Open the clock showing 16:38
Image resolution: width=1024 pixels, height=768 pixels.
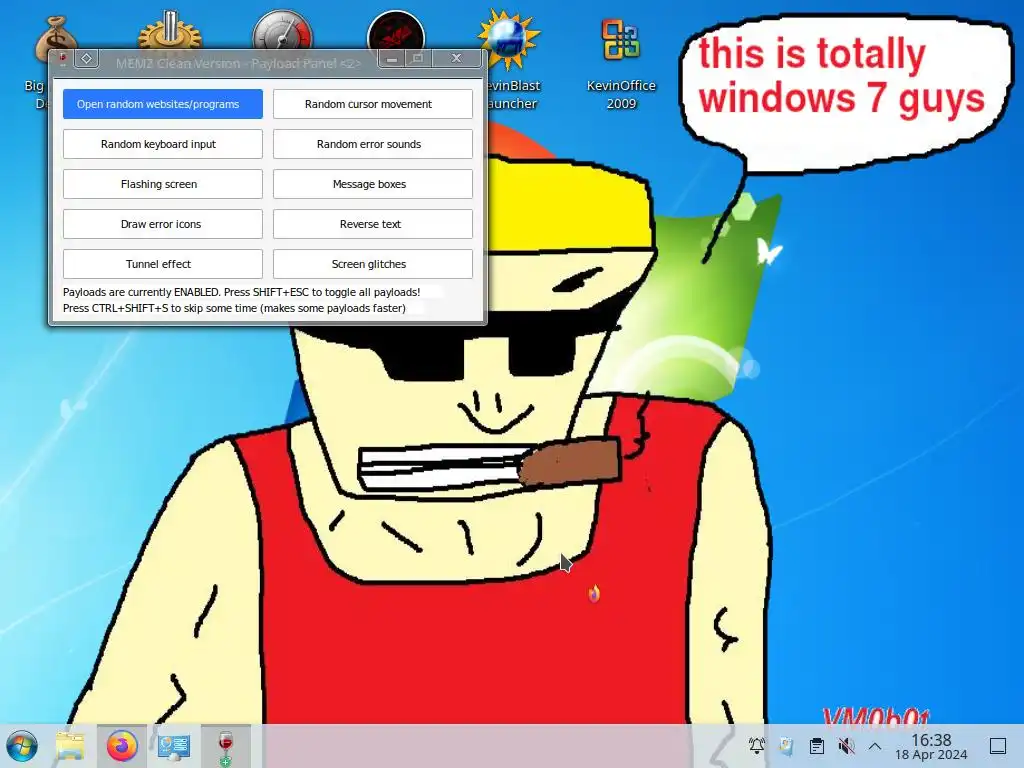tap(931, 746)
